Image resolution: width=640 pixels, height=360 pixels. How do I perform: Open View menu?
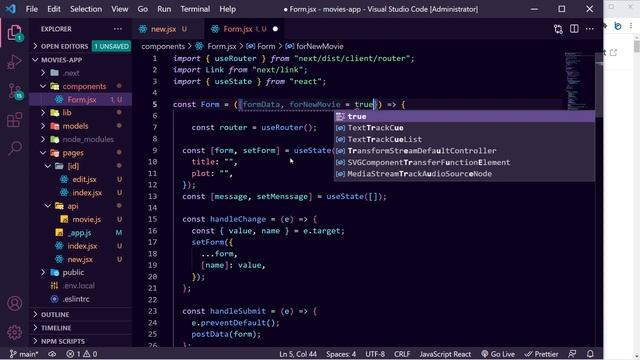click(x=120, y=9)
